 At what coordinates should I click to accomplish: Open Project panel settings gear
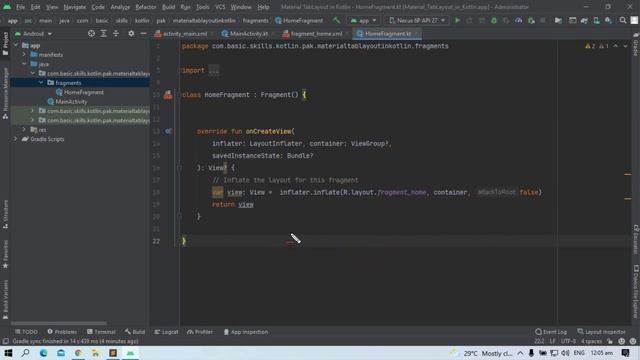click(131, 33)
